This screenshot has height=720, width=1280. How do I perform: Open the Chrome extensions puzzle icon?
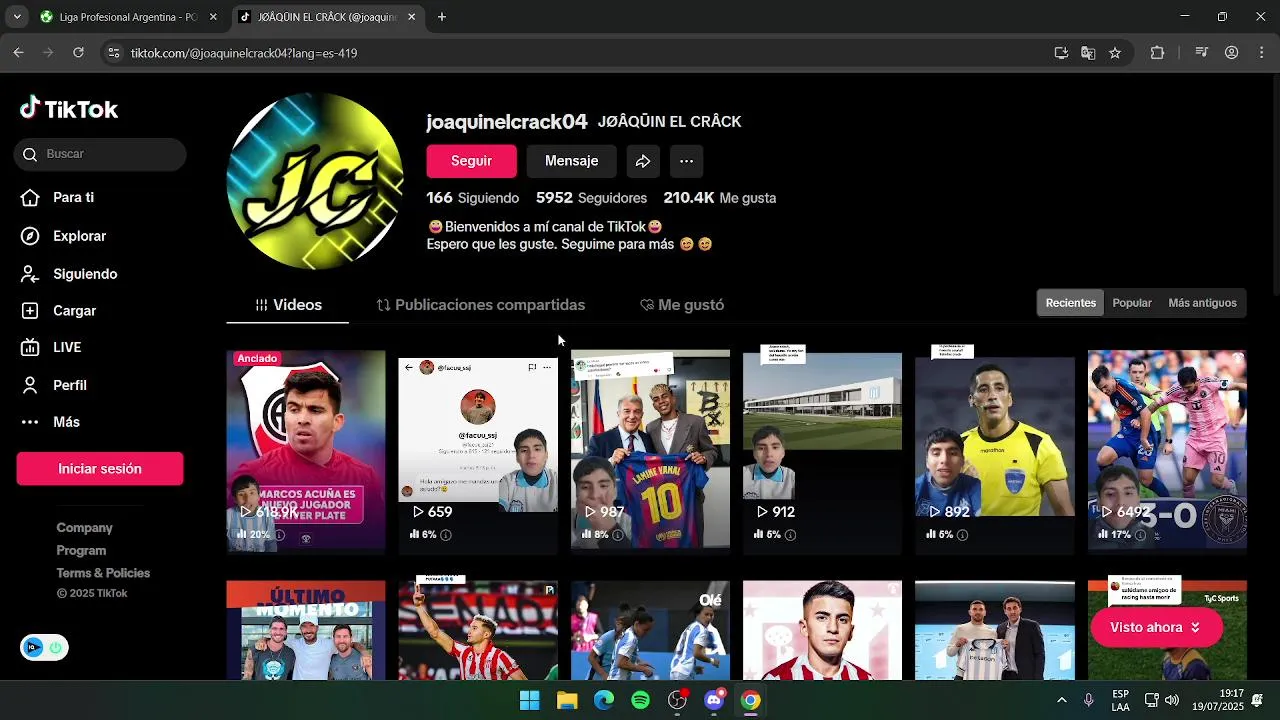tap(1157, 53)
